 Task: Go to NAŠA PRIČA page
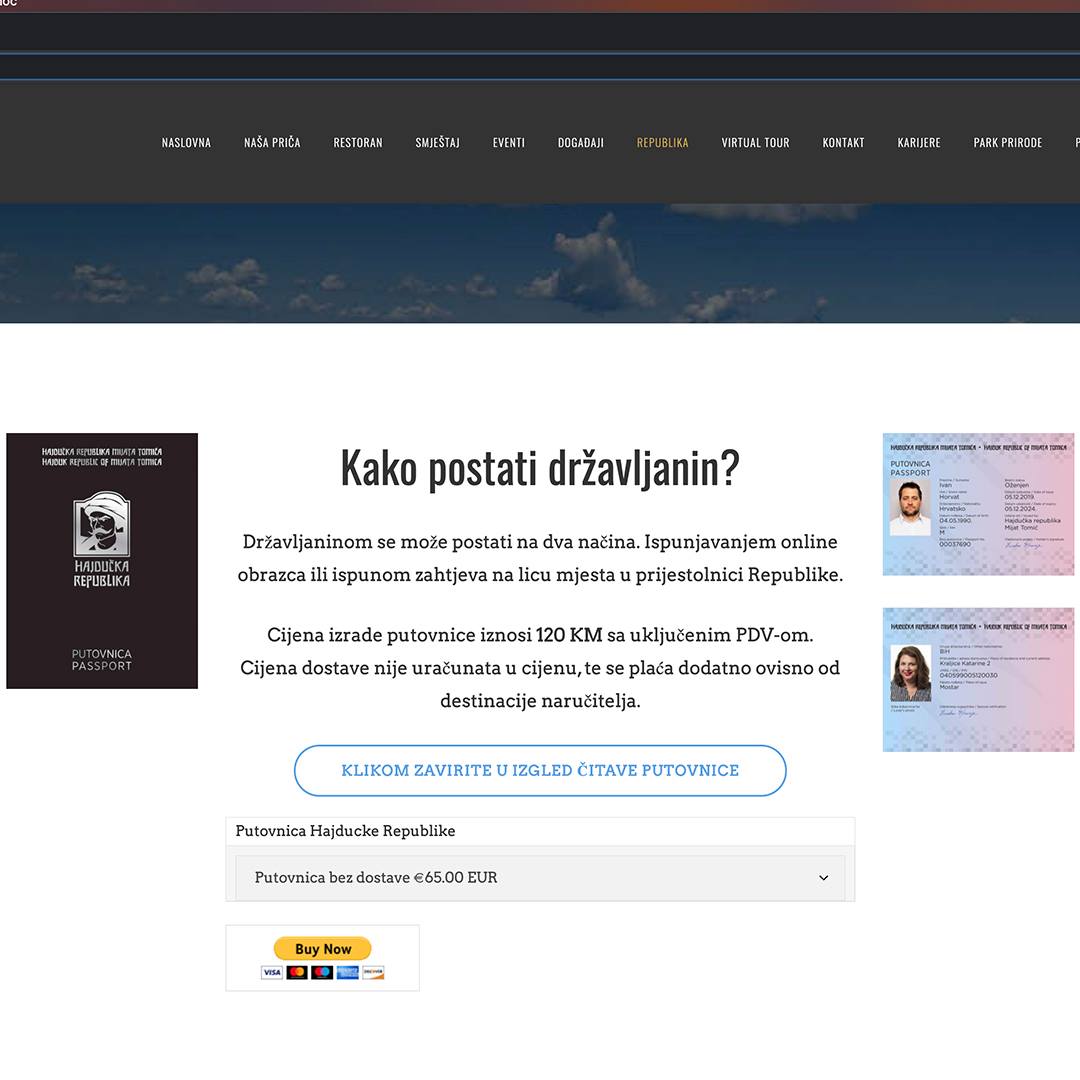click(x=272, y=143)
